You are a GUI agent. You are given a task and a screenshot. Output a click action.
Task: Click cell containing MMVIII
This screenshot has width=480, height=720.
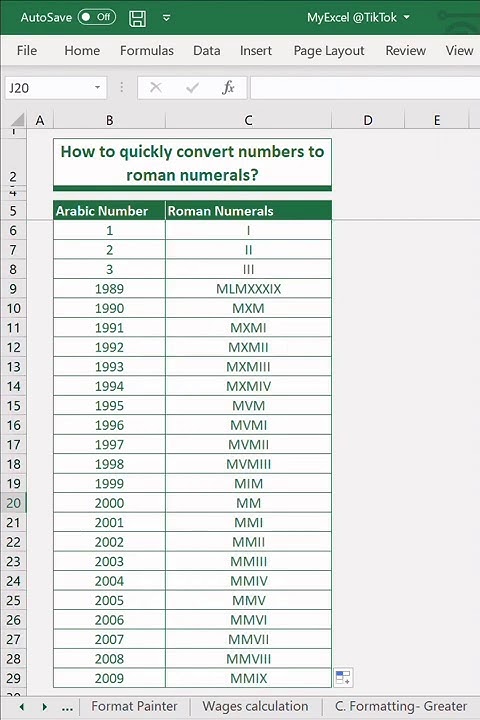[248, 658]
